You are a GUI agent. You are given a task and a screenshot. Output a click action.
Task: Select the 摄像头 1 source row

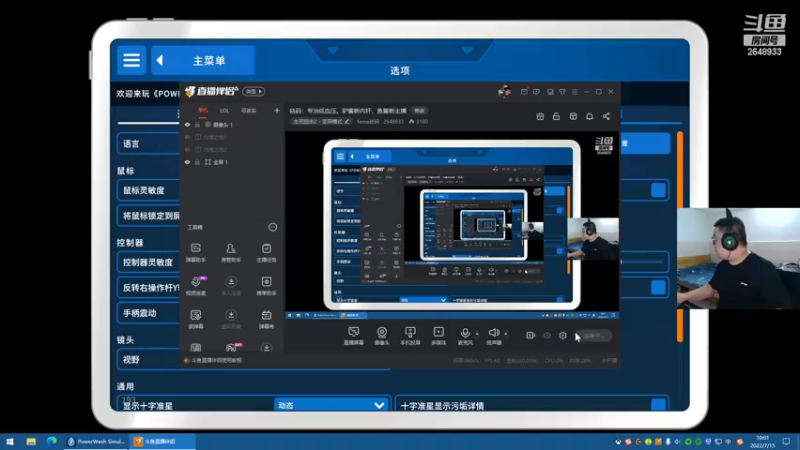coord(232,125)
